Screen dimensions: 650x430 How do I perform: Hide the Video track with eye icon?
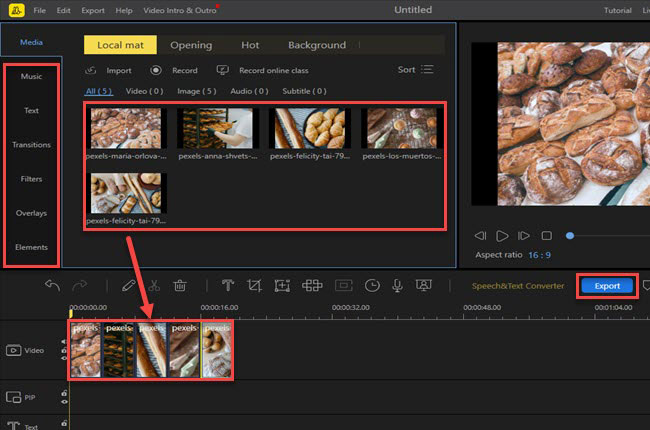[64, 358]
